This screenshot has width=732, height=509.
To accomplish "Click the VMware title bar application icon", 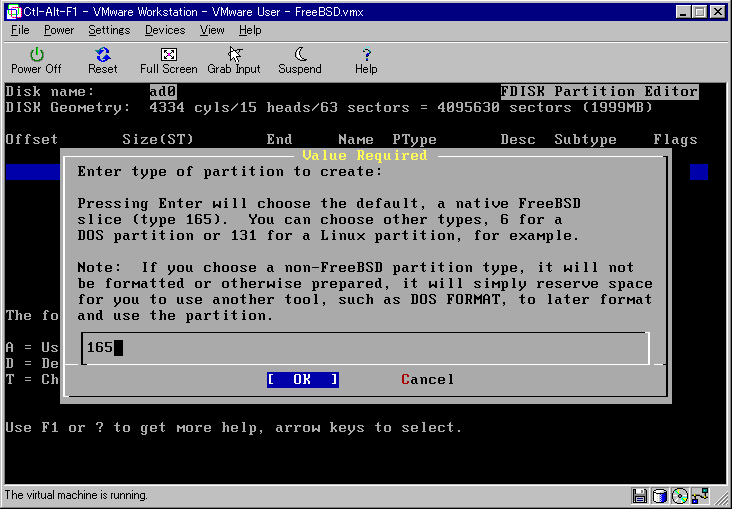I will coord(14,12).
